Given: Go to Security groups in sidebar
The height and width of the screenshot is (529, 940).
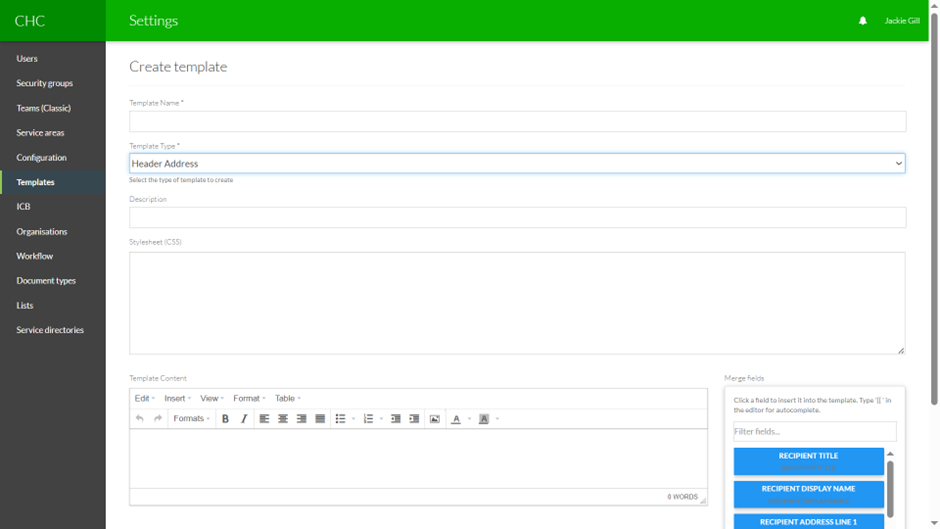Looking at the screenshot, I should [45, 83].
